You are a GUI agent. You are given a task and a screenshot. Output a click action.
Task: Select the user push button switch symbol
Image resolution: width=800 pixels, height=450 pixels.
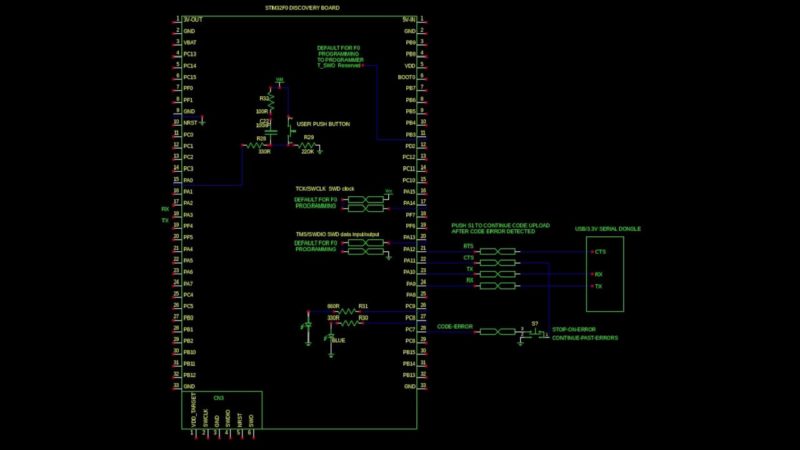[x=291, y=131]
